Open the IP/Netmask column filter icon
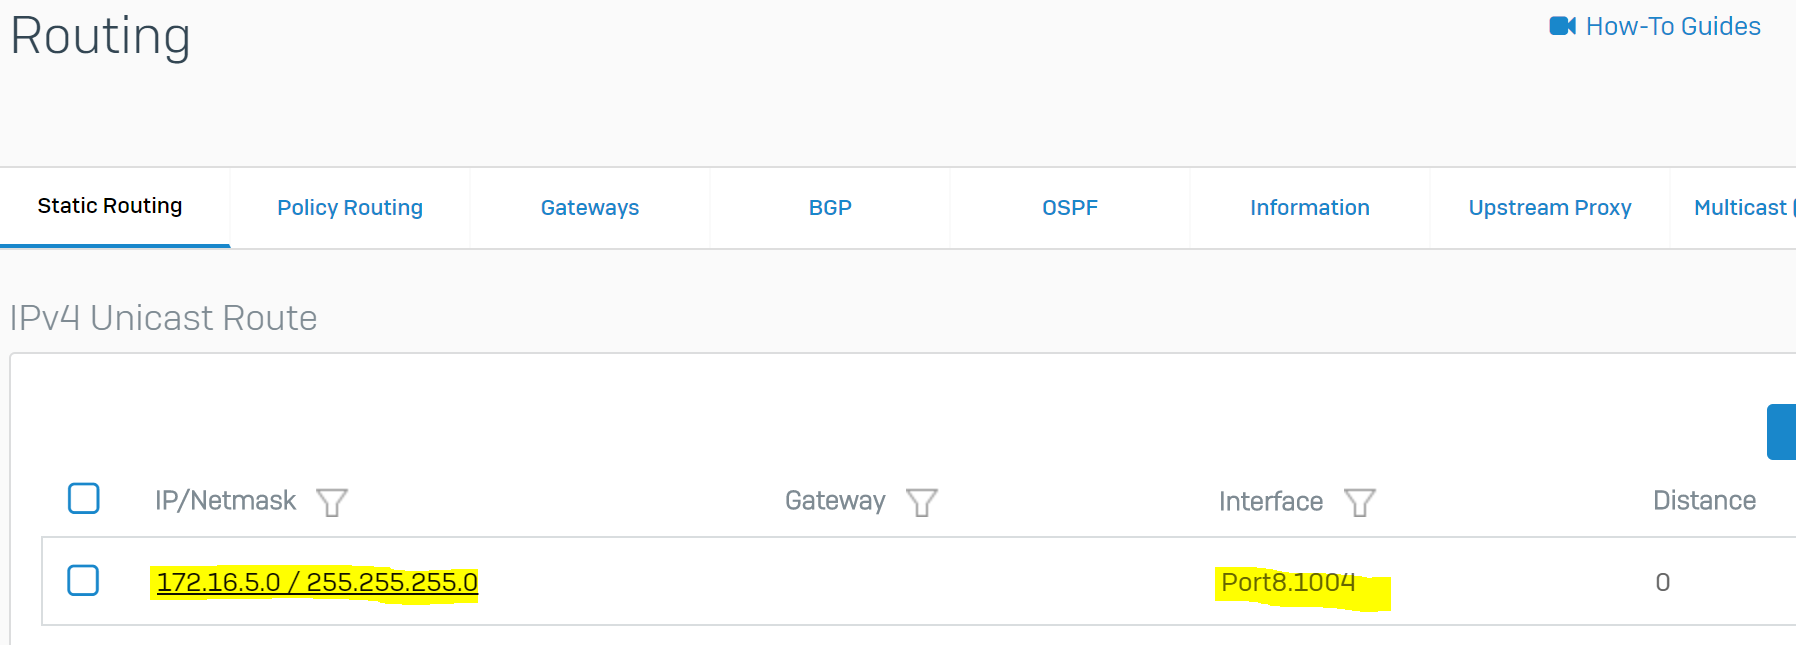This screenshot has width=1796, height=645. tap(332, 502)
